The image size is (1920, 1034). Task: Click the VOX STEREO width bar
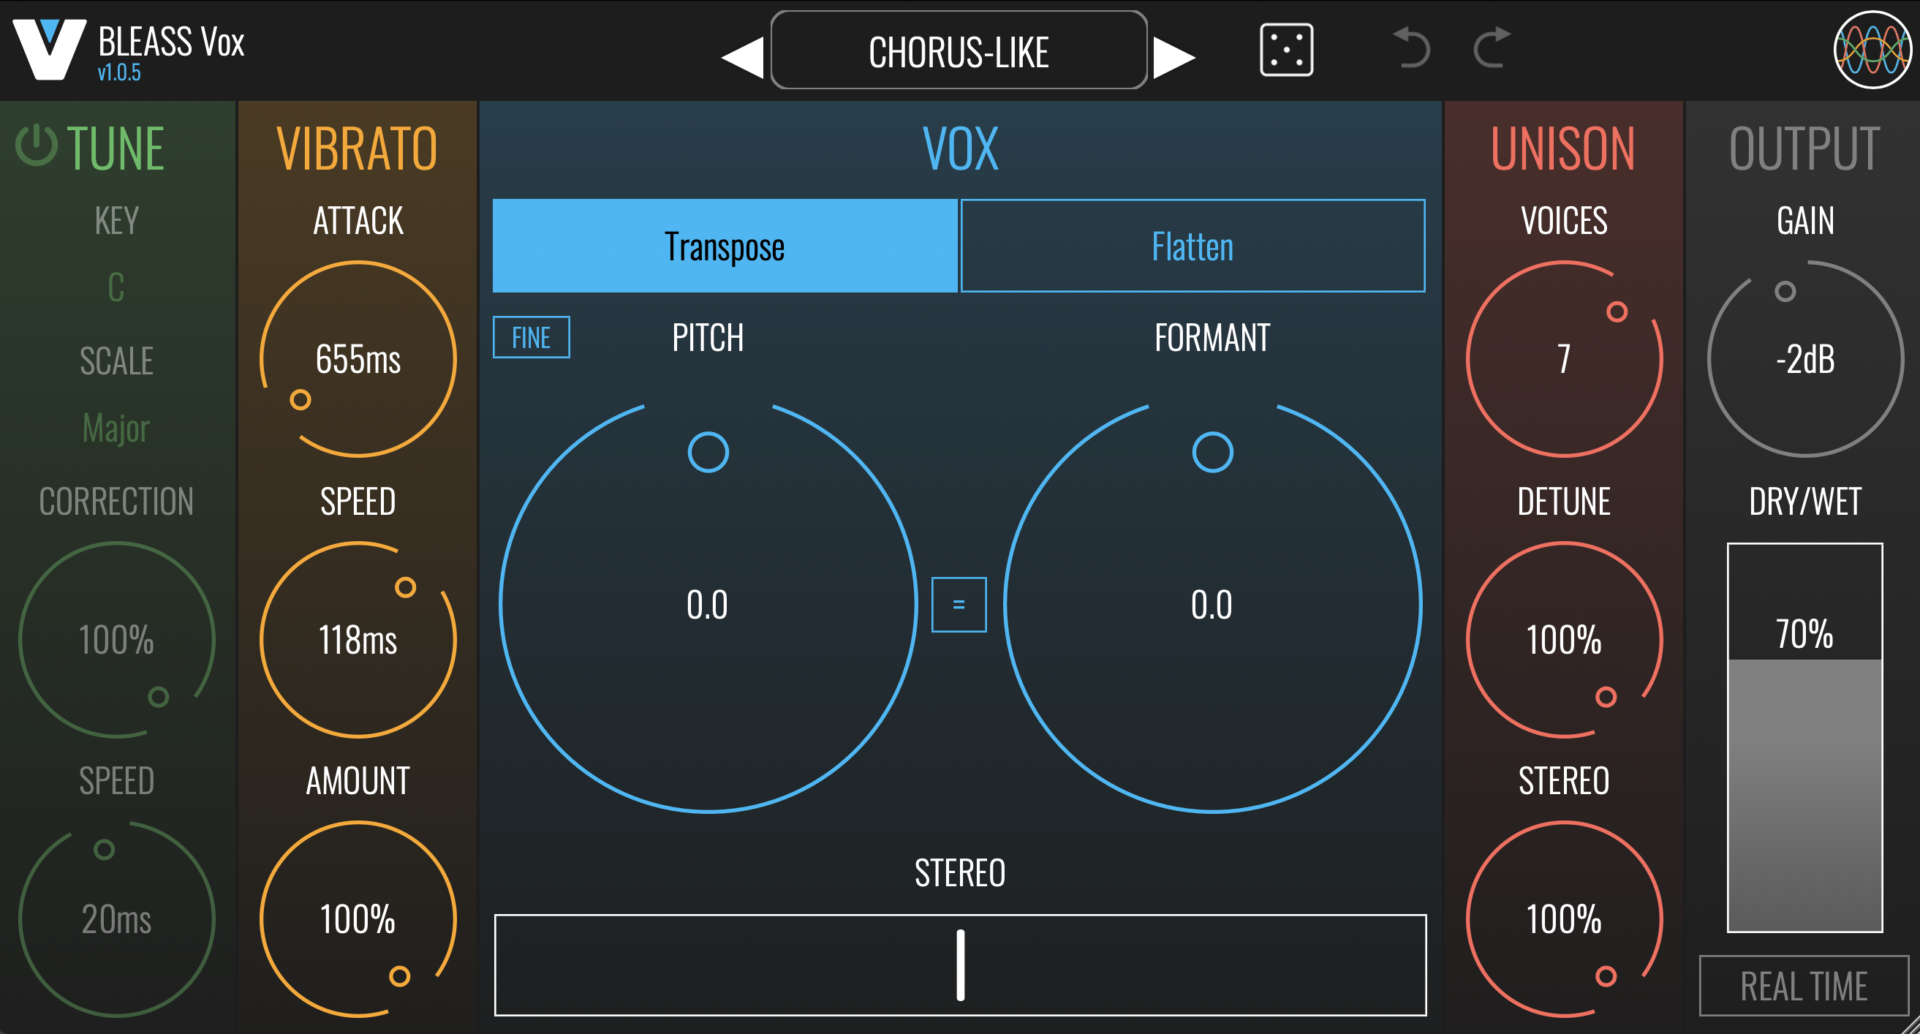[960, 965]
